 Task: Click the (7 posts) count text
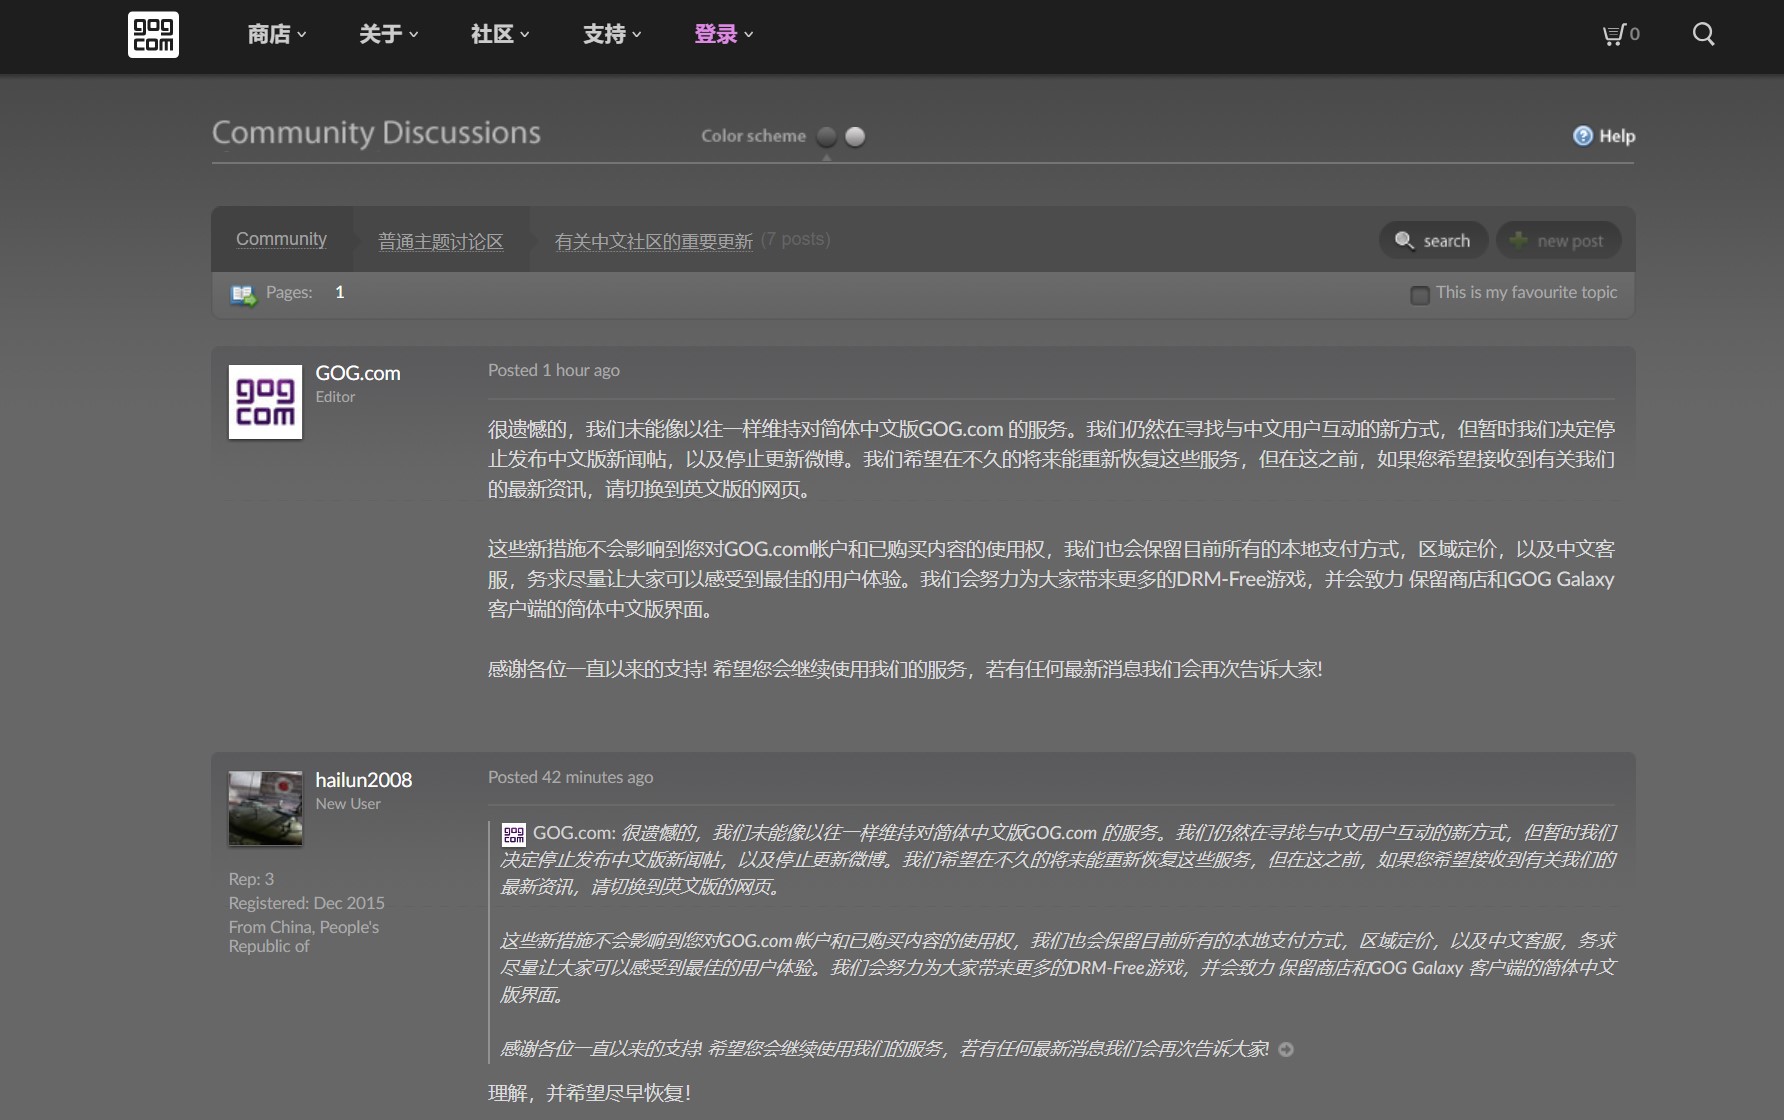tap(795, 239)
